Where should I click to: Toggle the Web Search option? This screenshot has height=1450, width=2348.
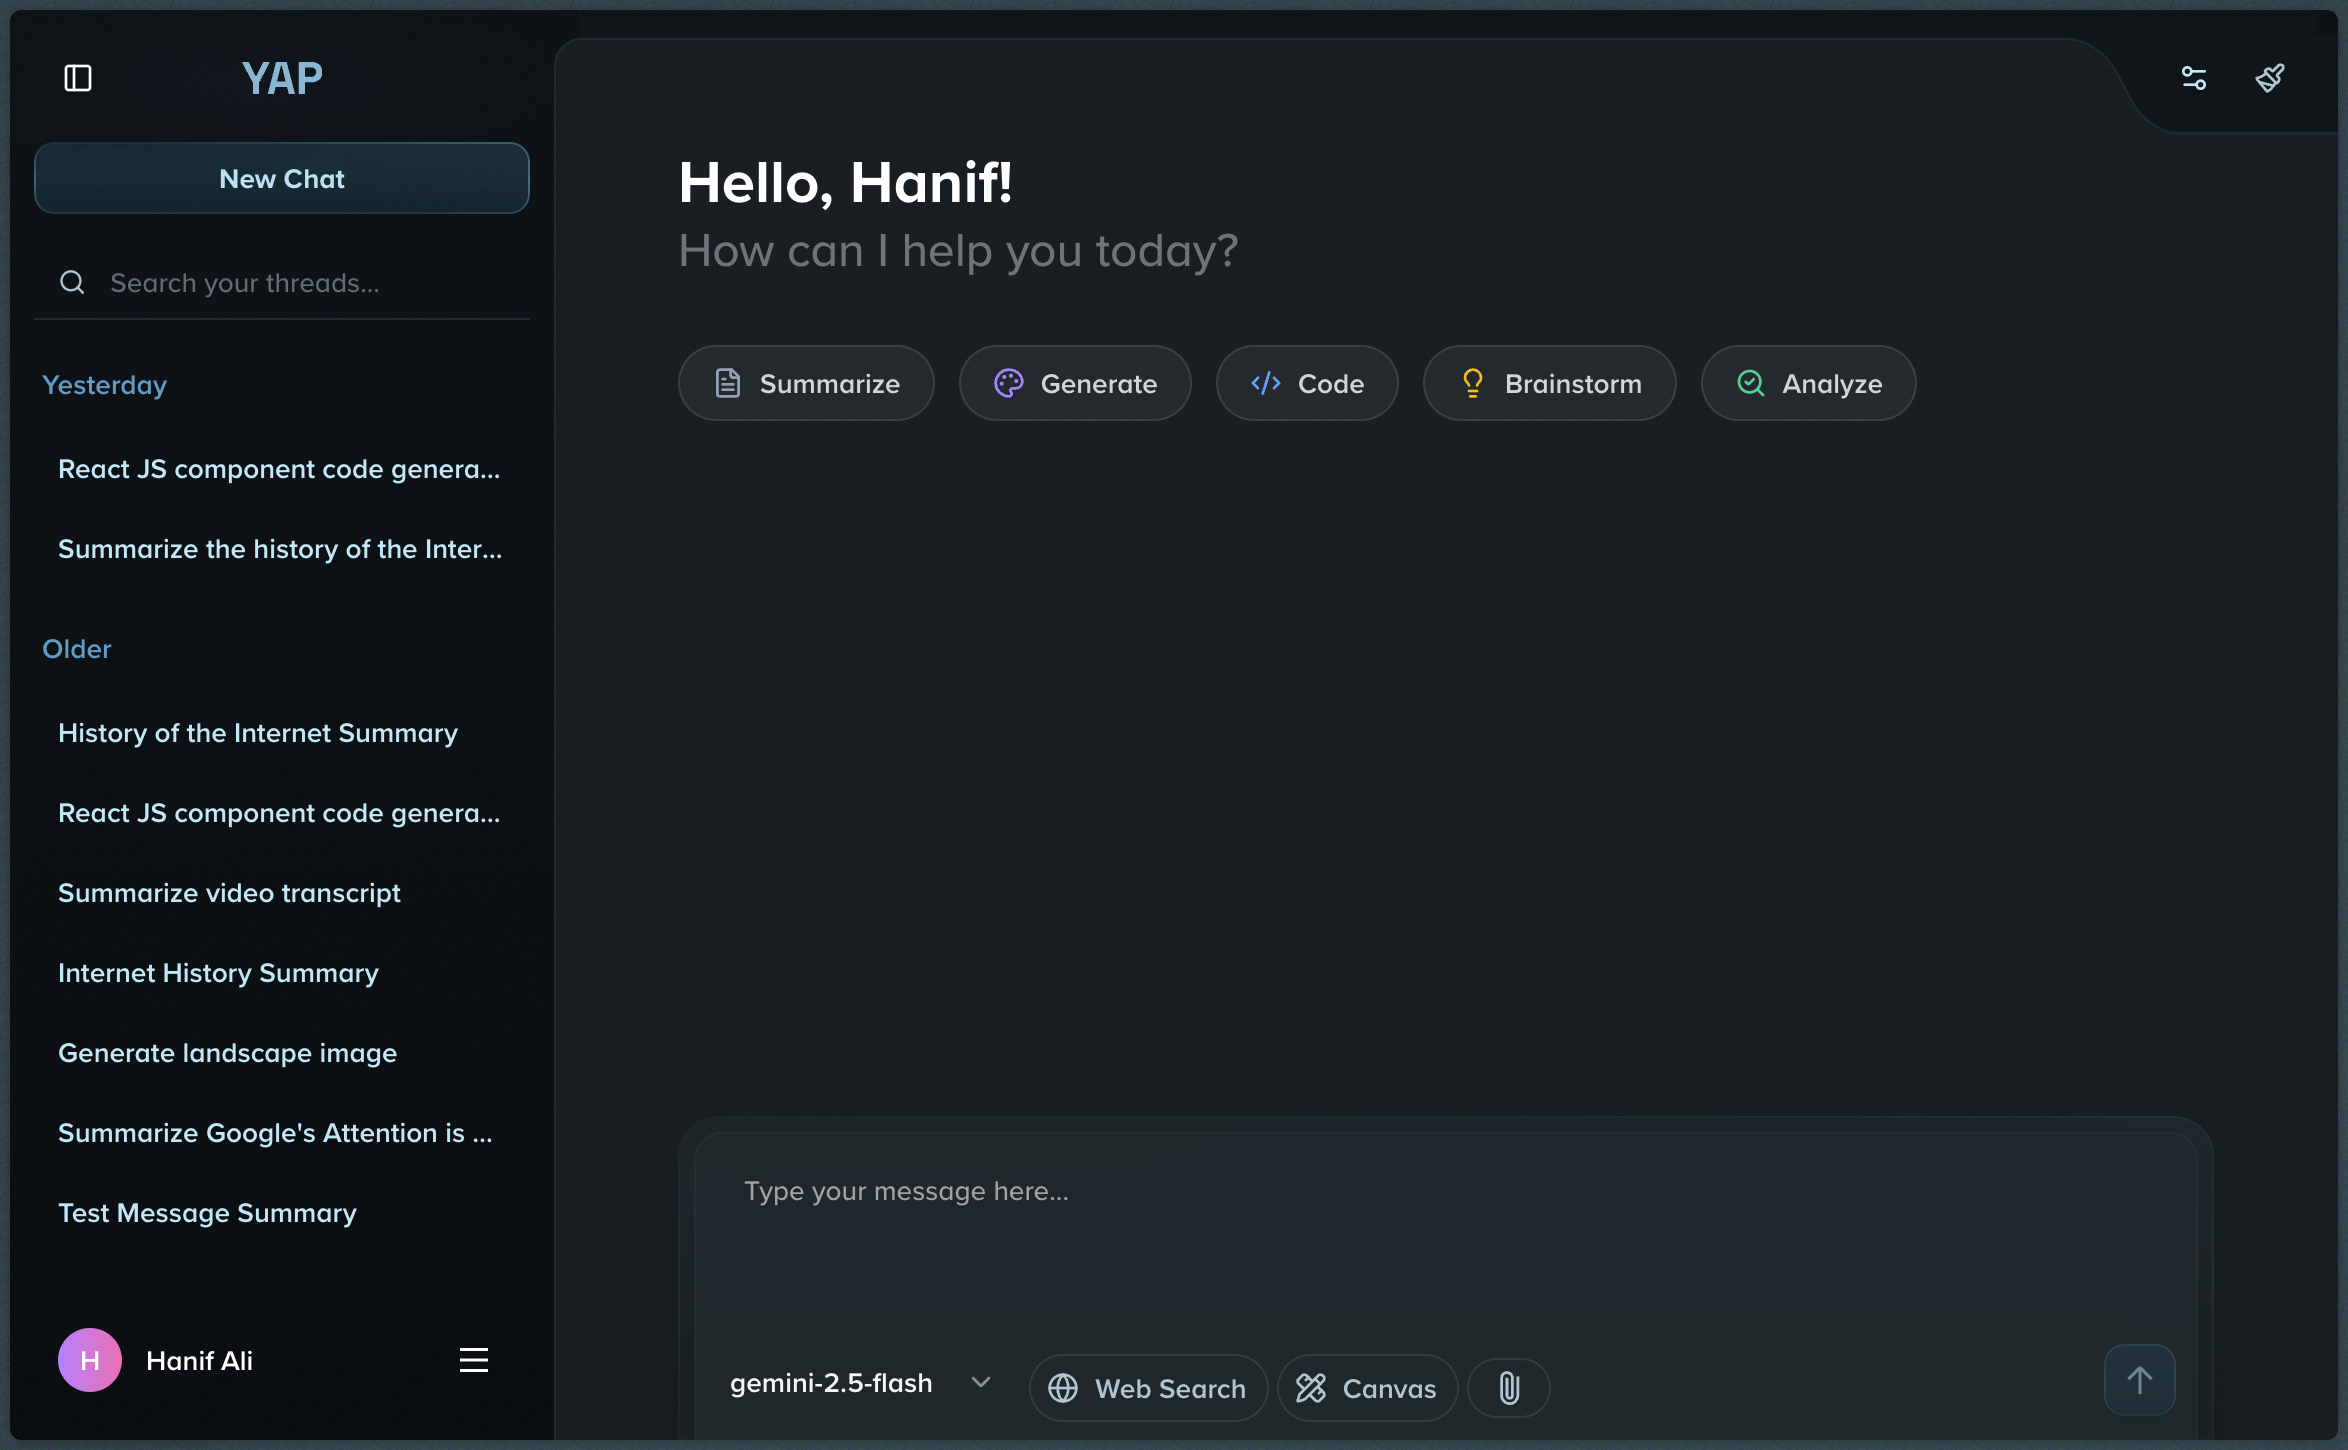(1148, 1388)
